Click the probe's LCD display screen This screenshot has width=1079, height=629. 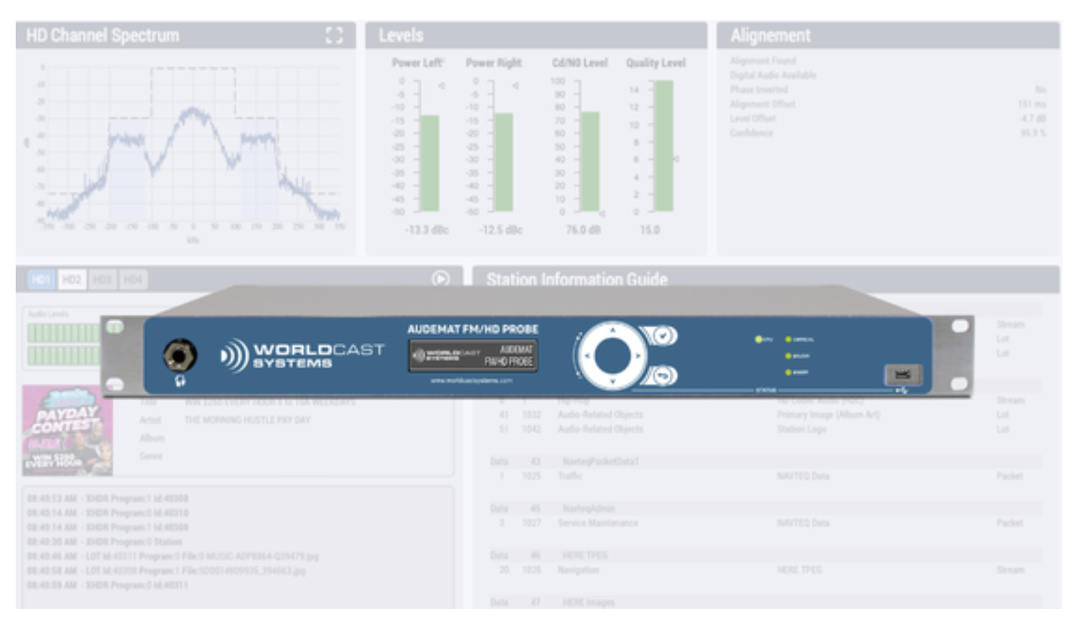pyautogui.click(x=473, y=355)
